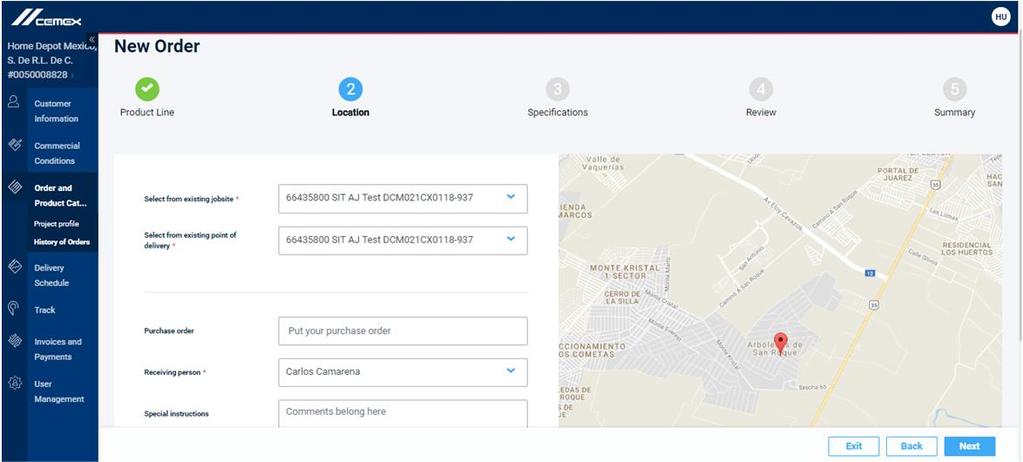Click the Purchase order input field
Screen dimensions: 1023x462
pyautogui.click(x=403, y=331)
